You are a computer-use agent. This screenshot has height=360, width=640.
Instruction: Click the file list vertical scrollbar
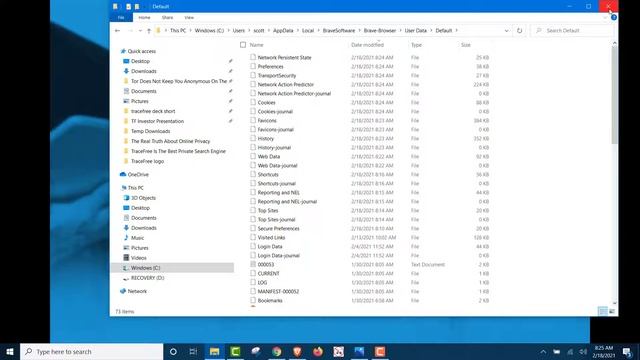point(614,94)
